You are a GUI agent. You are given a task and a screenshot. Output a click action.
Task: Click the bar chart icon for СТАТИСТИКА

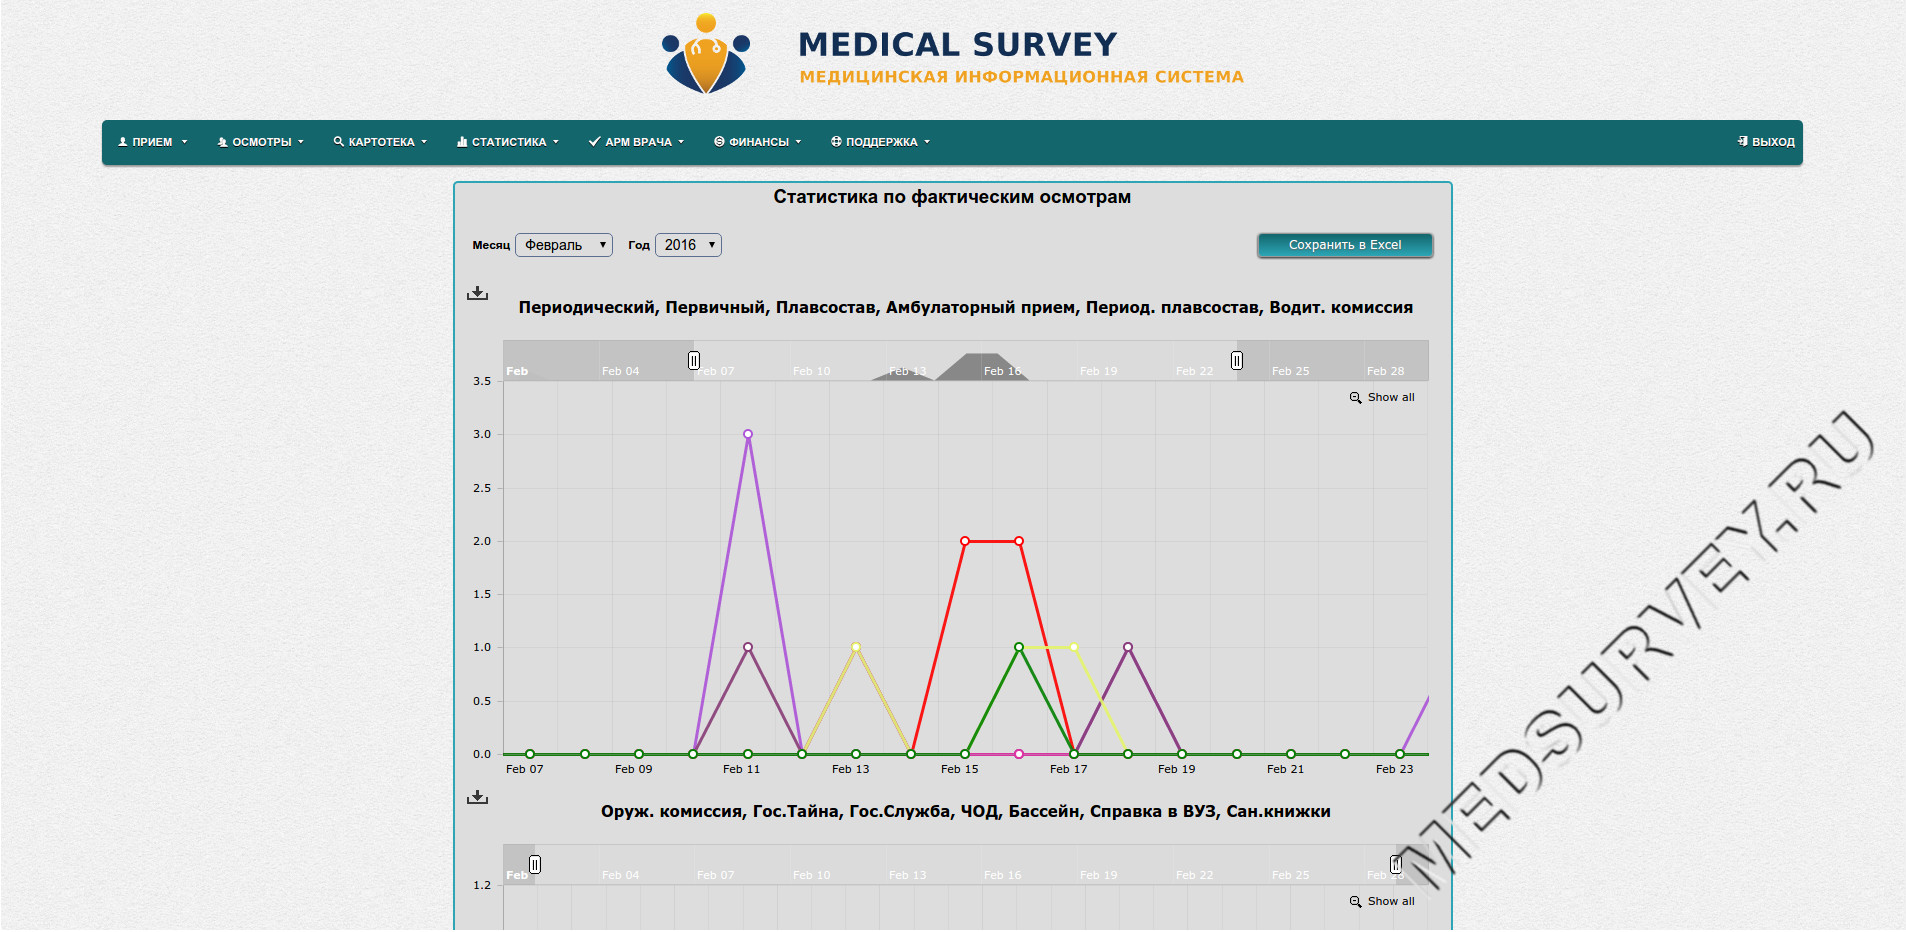click(462, 142)
